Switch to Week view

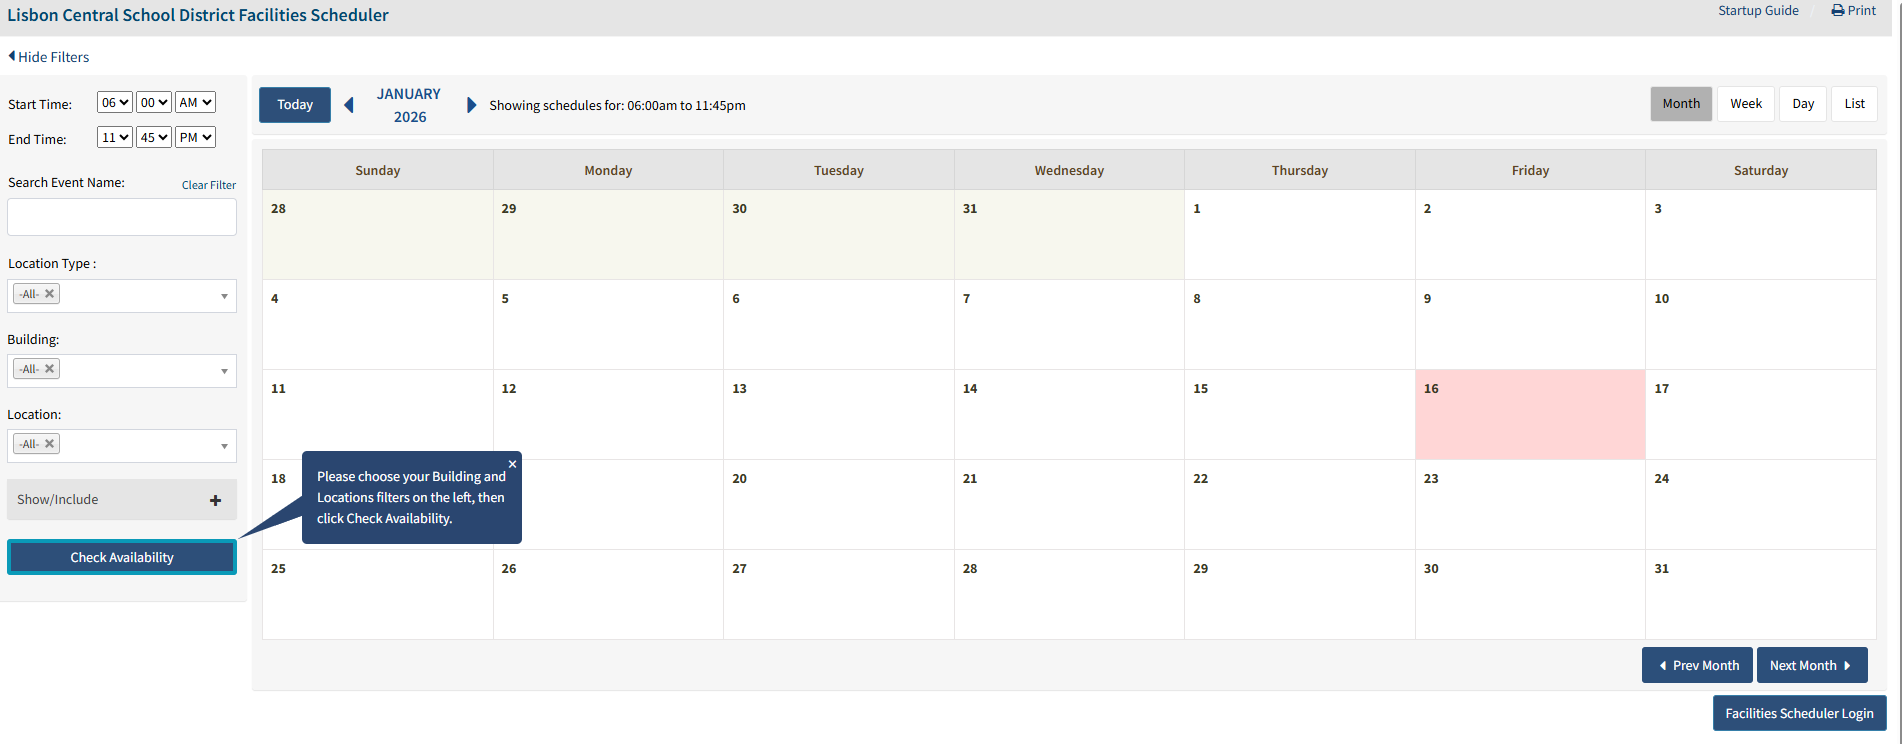1746,104
